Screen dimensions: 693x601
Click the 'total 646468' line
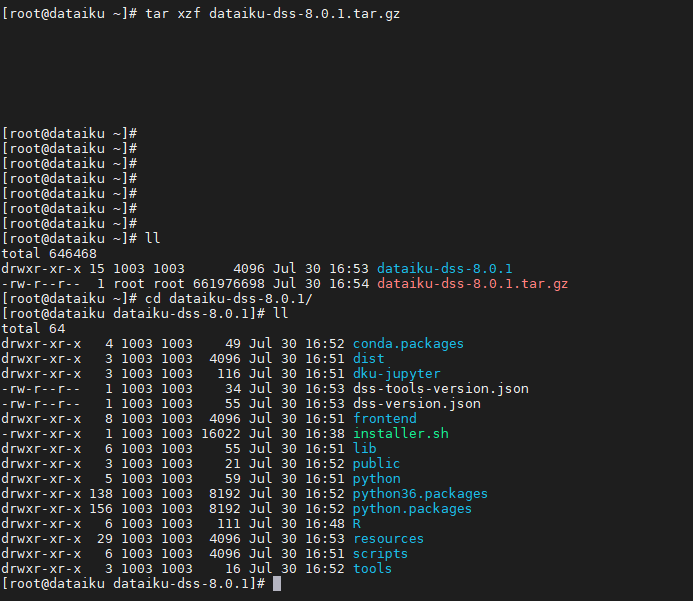[x=49, y=254]
